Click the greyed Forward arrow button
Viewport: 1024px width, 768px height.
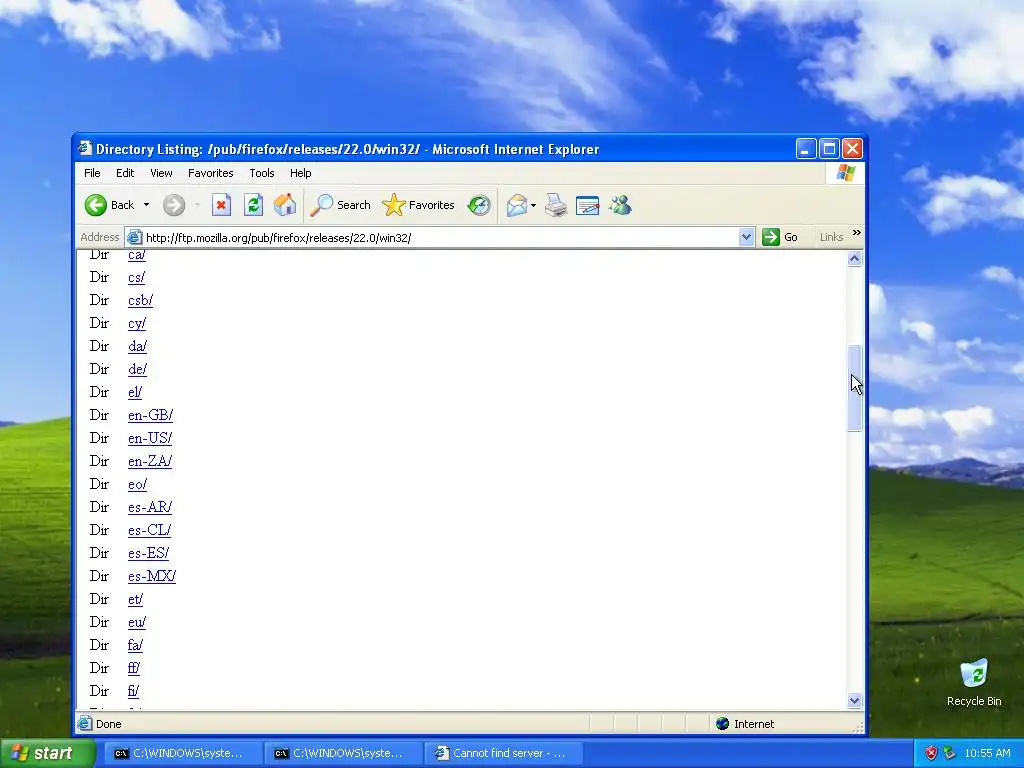[x=174, y=205]
